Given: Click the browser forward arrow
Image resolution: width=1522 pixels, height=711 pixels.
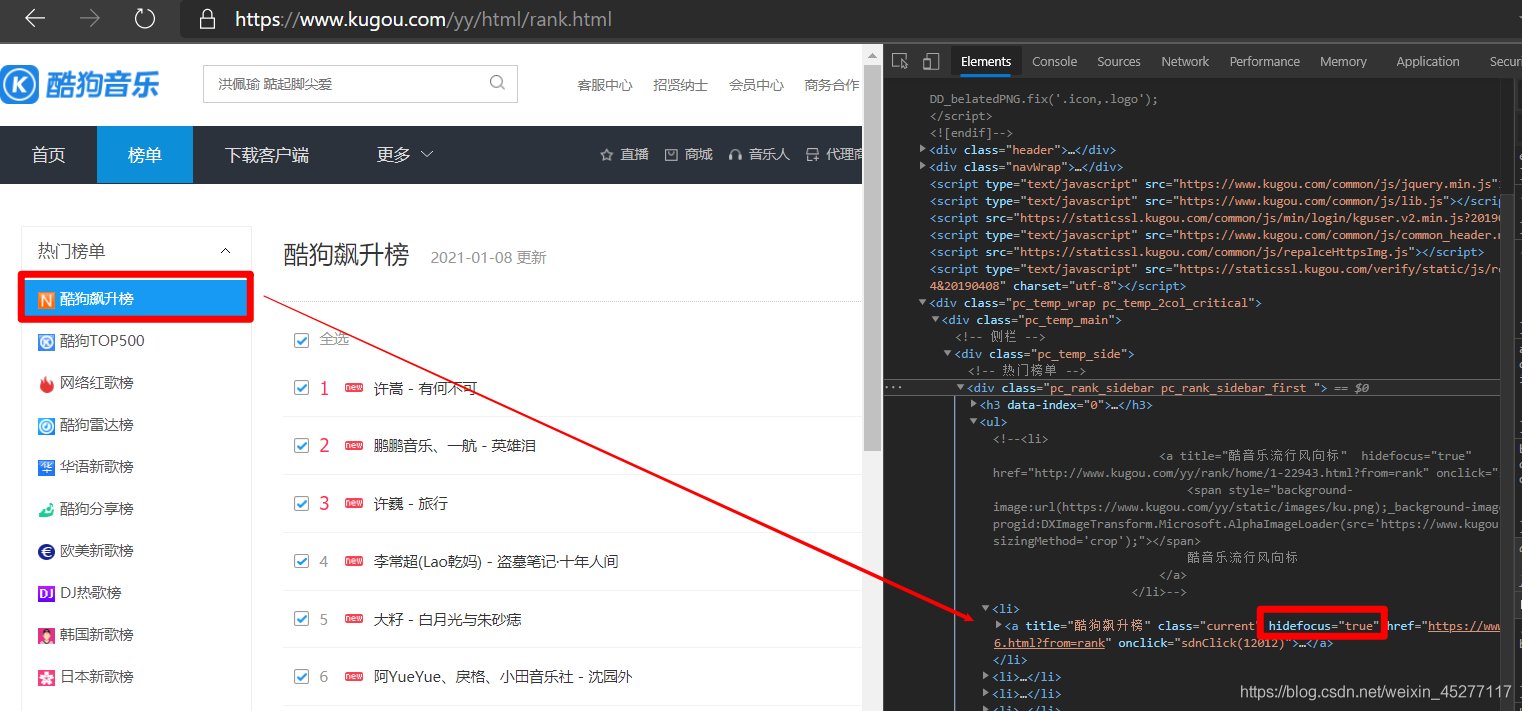Looking at the screenshot, I should click(90, 18).
